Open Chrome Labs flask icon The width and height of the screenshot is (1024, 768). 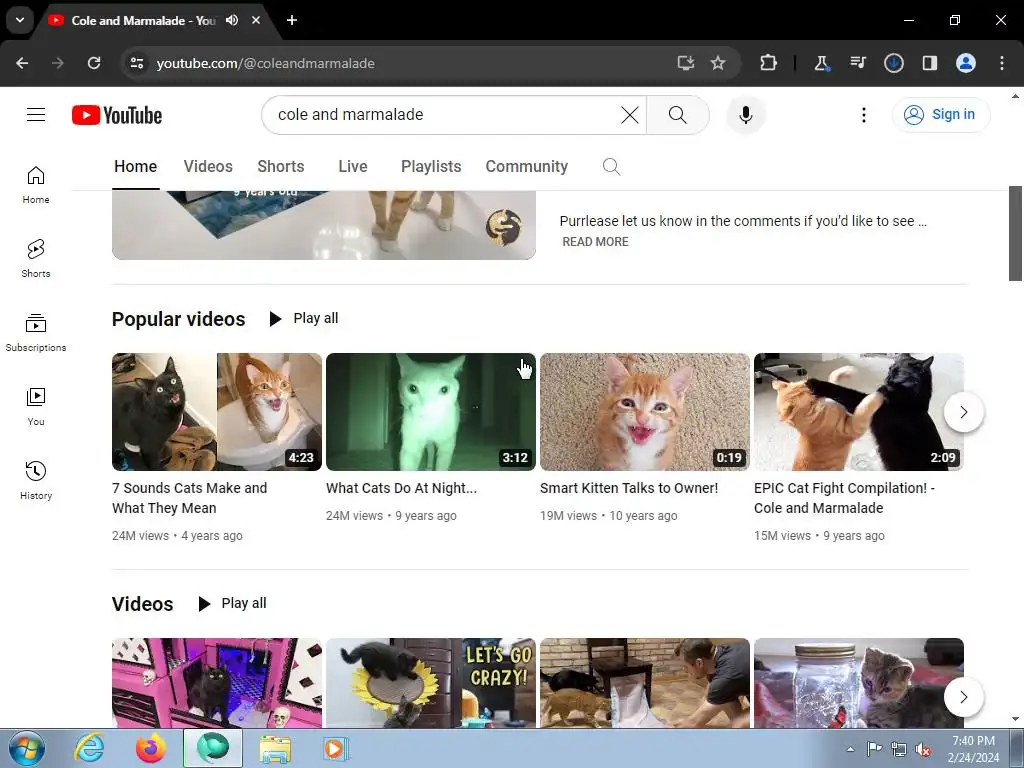(x=822, y=63)
